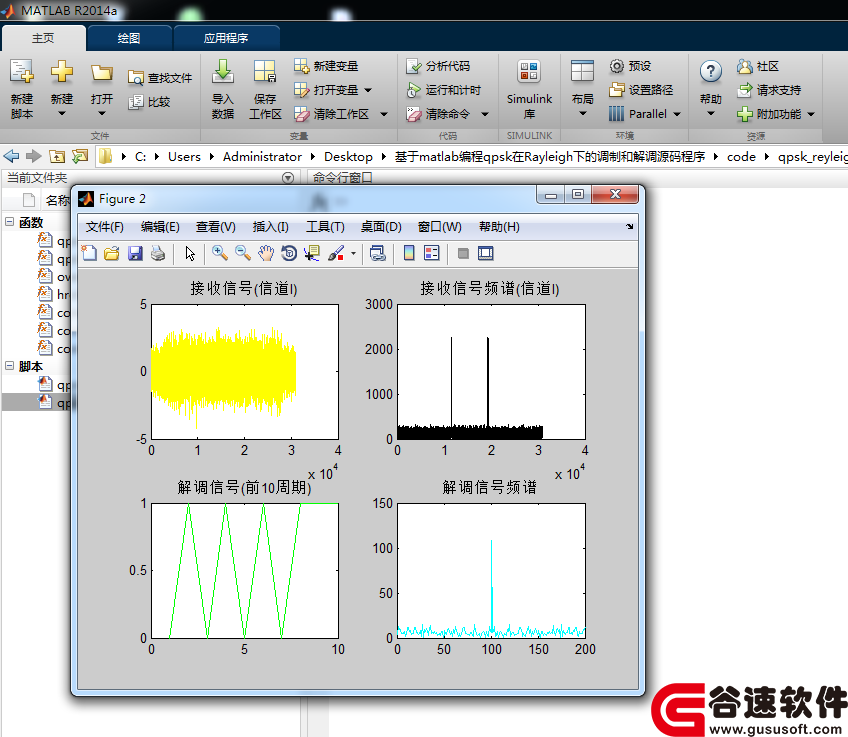
Task: Click the 导入数据 (Import Data) icon
Action: [x=223, y=72]
